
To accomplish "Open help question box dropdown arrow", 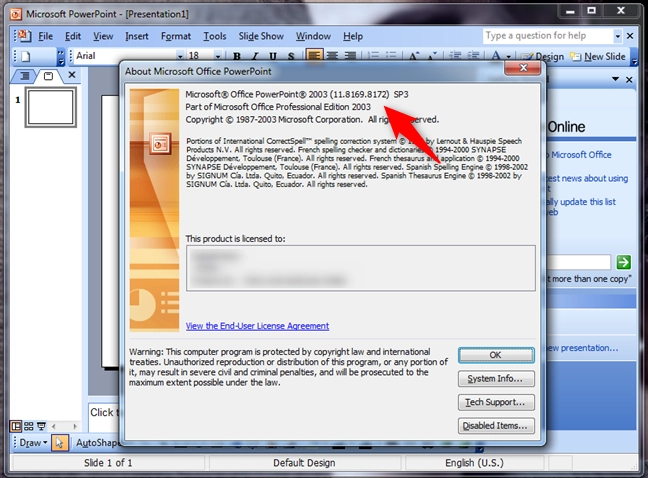I will pos(617,36).
